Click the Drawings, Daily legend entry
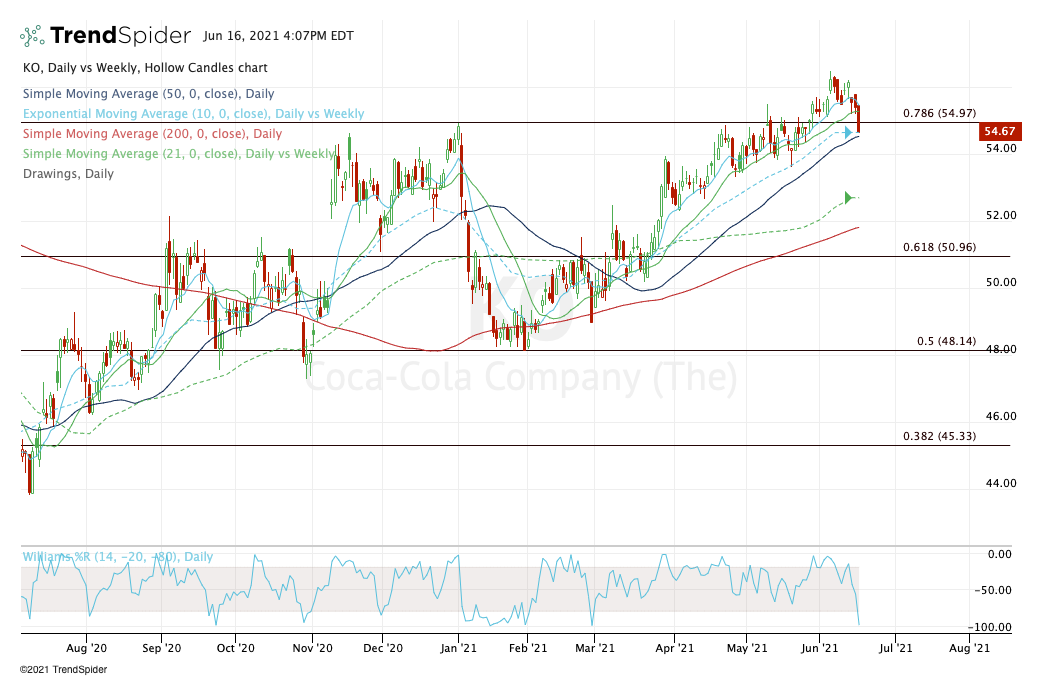The height and width of the screenshot is (679, 1042). point(67,174)
